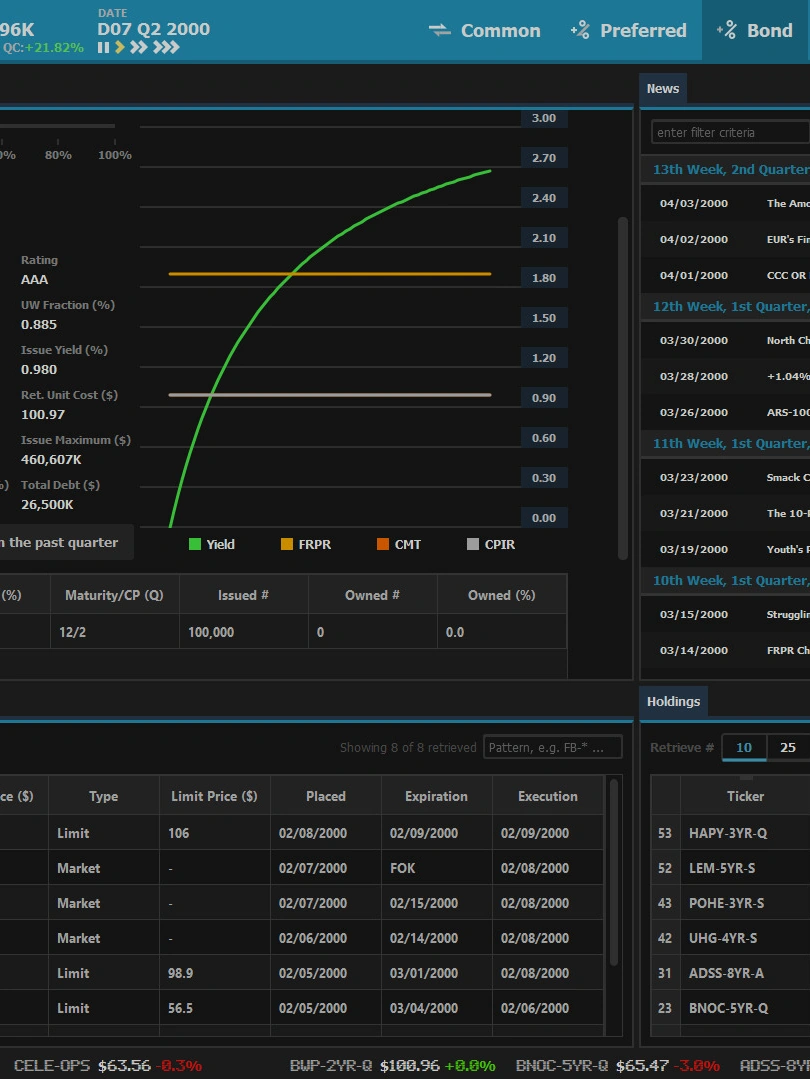Click the percent icon beside Preferred
The height and width of the screenshot is (1079, 810).
(x=580, y=30)
